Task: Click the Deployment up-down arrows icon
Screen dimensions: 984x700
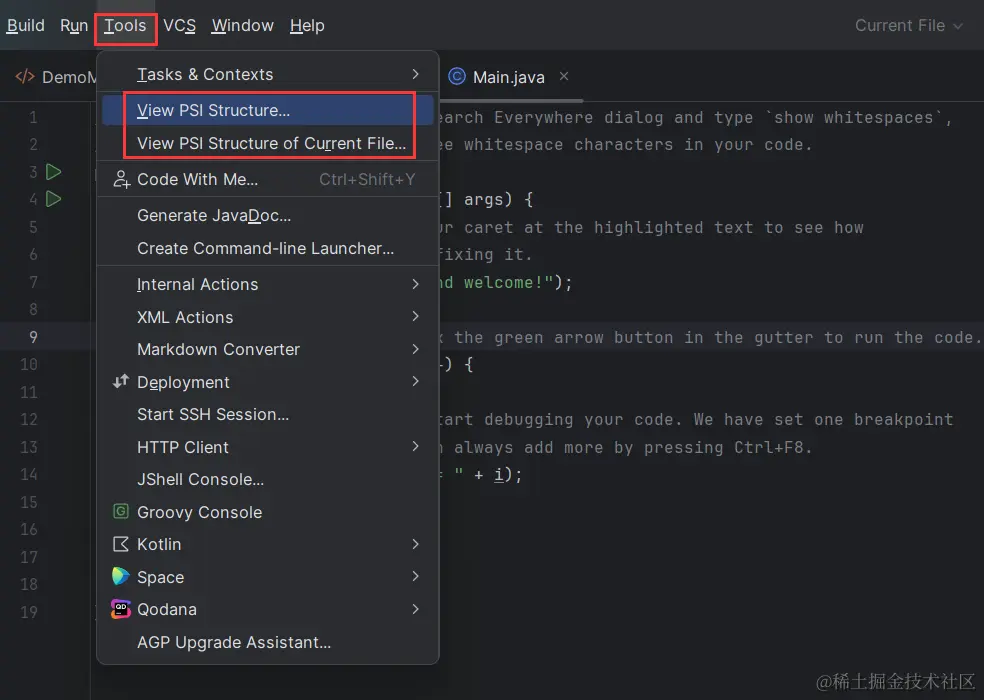Action: click(x=120, y=381)
